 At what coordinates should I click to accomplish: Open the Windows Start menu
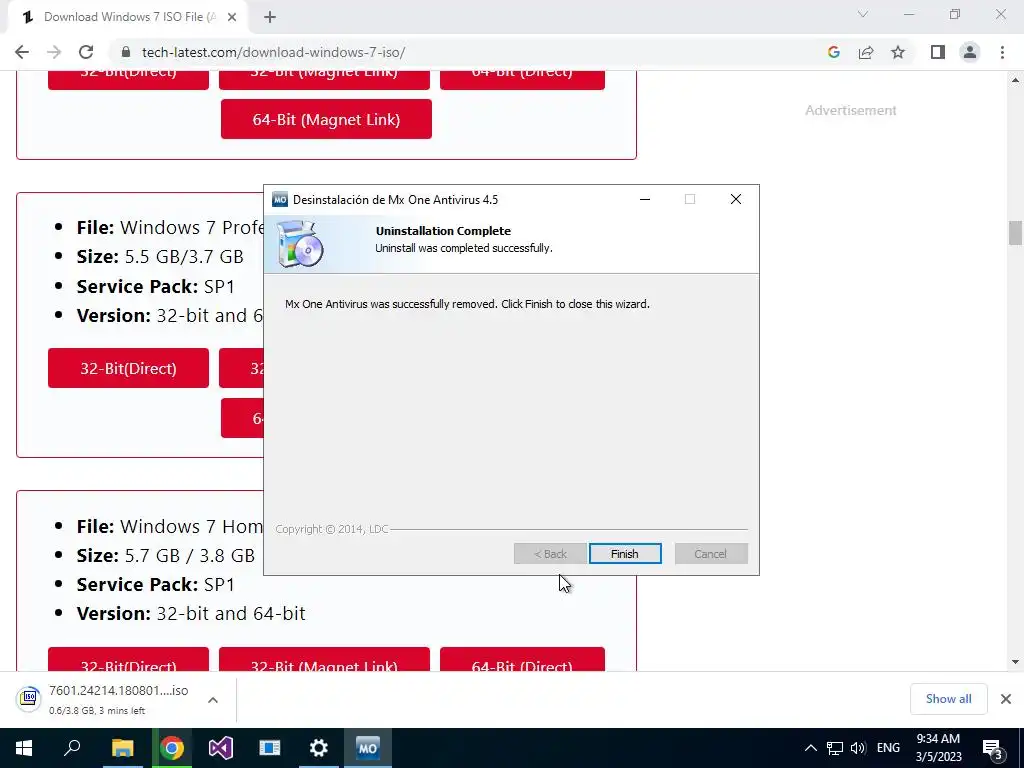click(x=24, y=748)
